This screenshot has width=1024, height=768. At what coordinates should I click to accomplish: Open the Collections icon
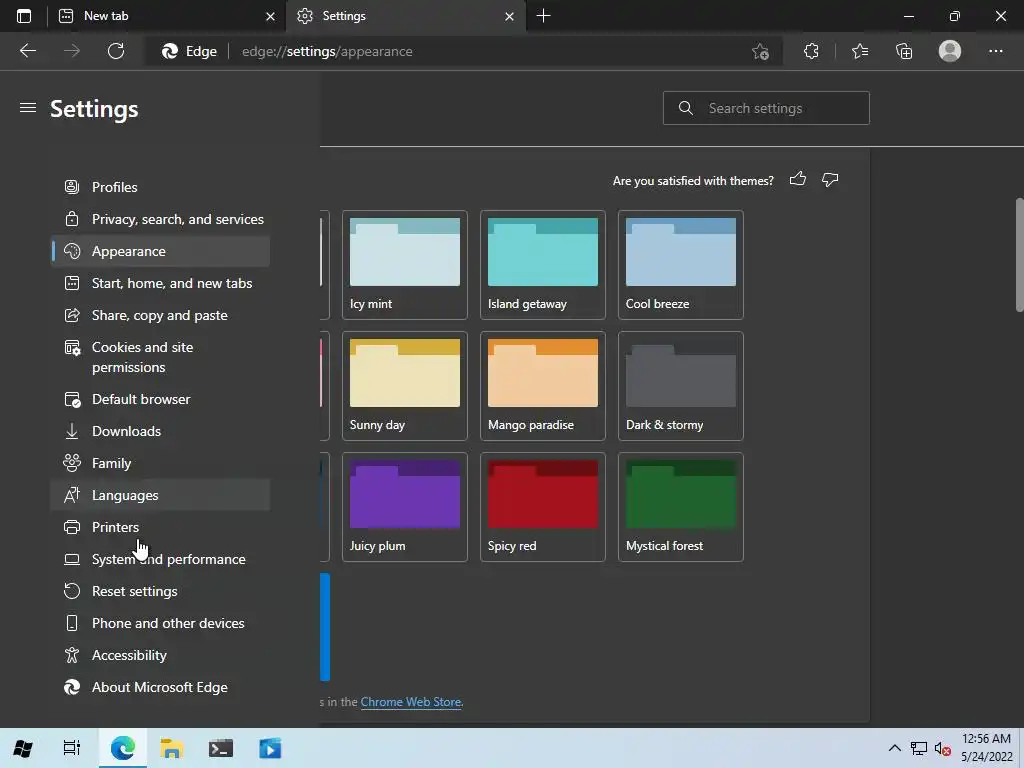(x=904, y=51)
